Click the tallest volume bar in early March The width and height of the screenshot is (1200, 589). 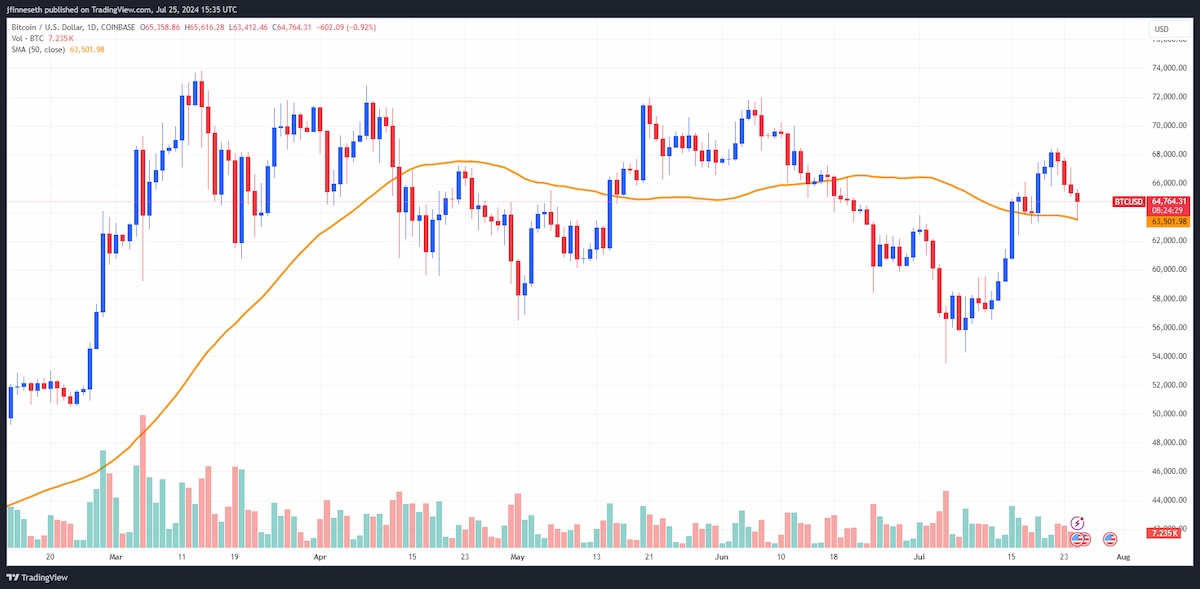click(143, 481)
